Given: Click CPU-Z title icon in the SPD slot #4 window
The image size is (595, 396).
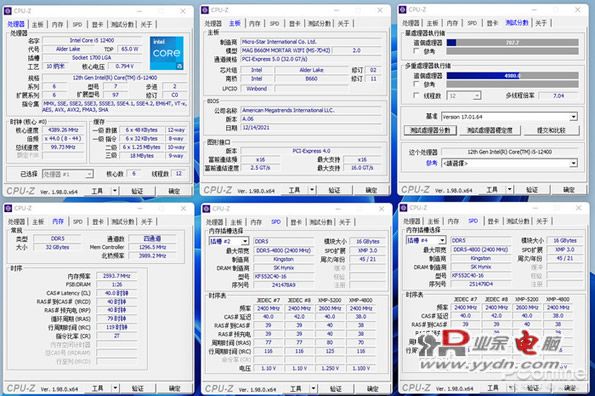Looking at the screenshot, I should click(404, 208).
